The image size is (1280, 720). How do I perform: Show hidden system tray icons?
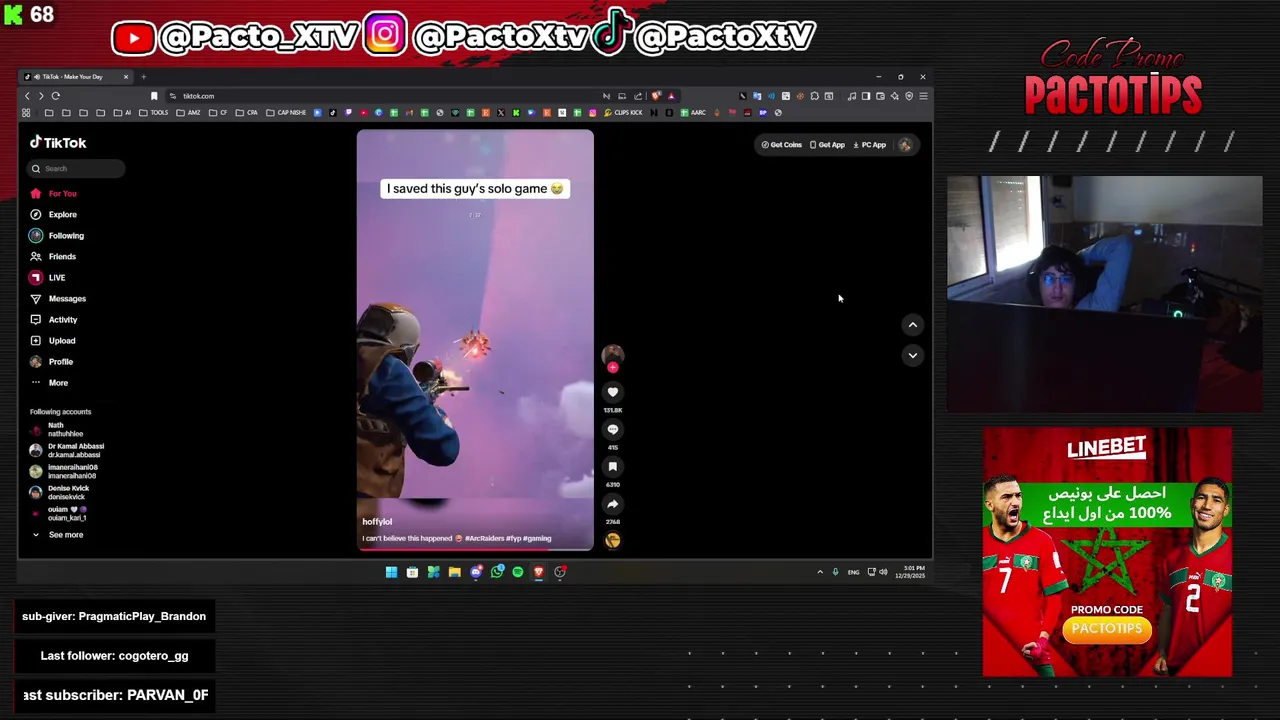click(820, 572)
